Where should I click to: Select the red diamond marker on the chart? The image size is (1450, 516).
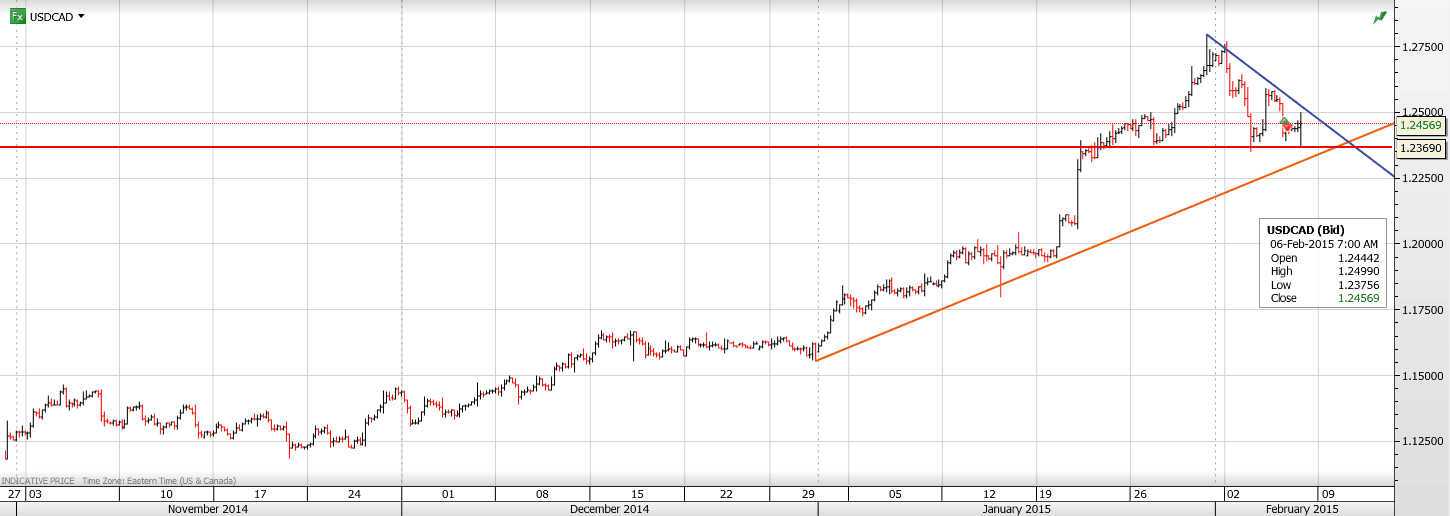coord(1287,129)
